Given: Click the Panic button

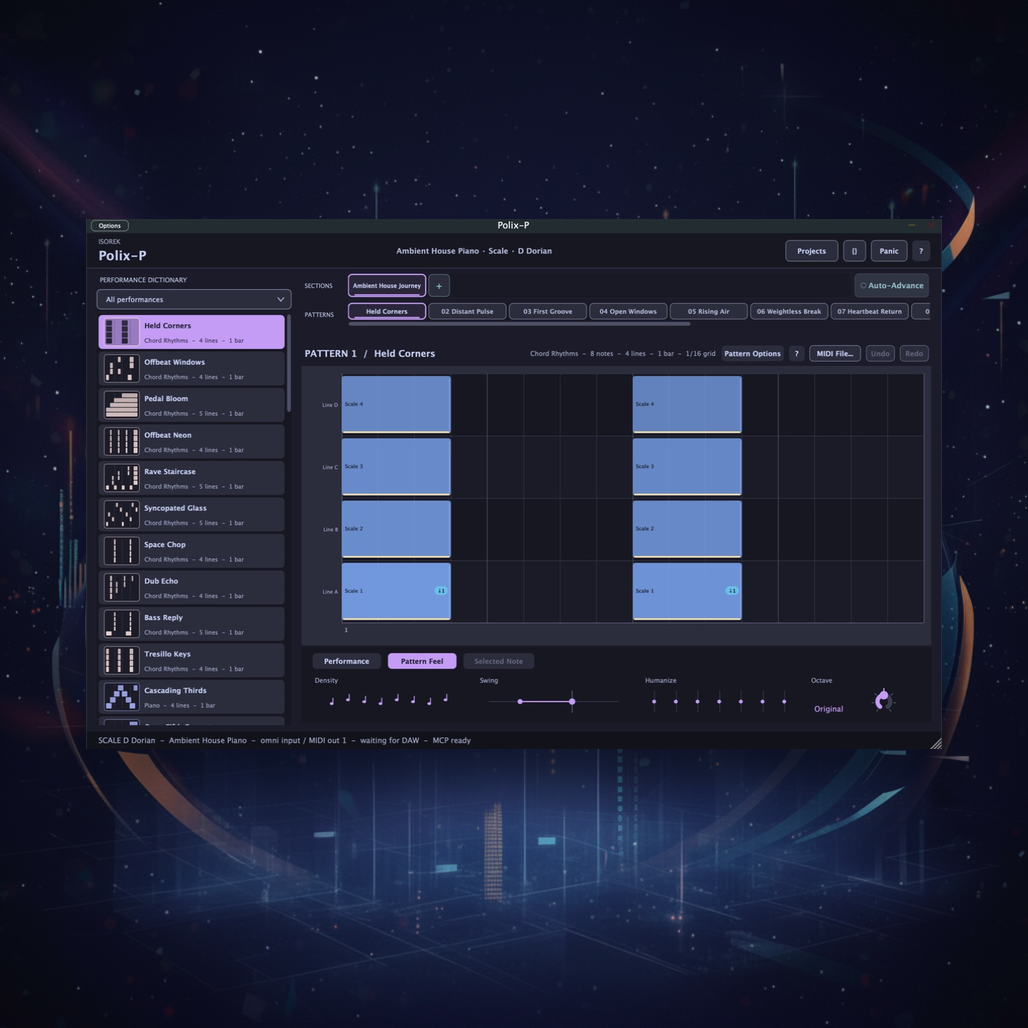Looking at the screenshot, I should (x=889, y=251).
